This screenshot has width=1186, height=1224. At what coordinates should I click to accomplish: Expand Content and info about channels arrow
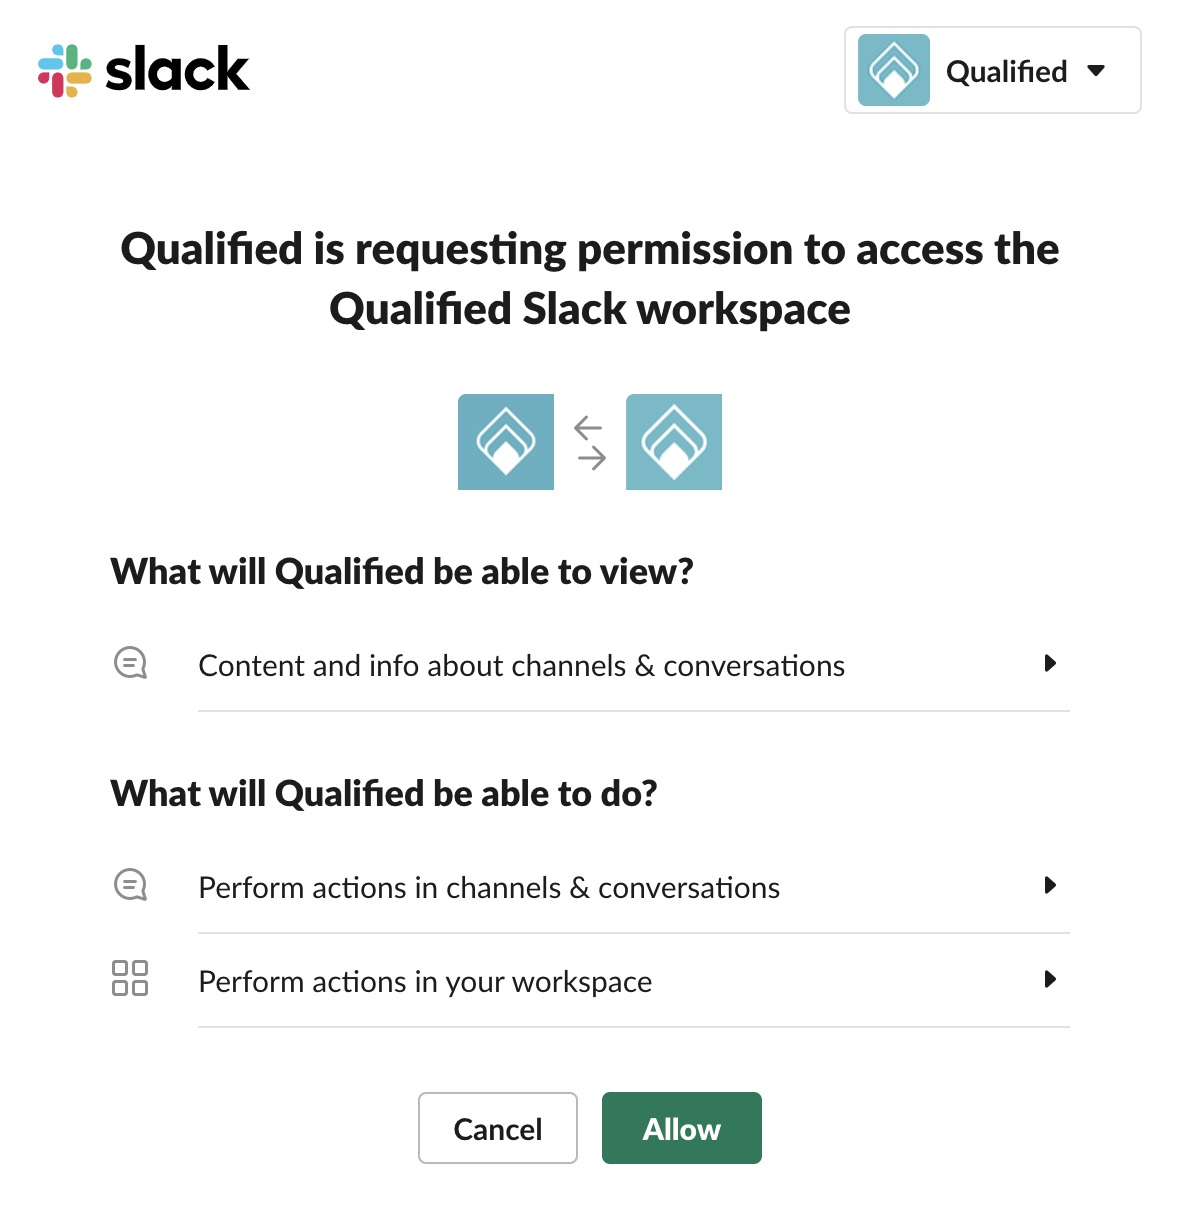point(1050,663)
